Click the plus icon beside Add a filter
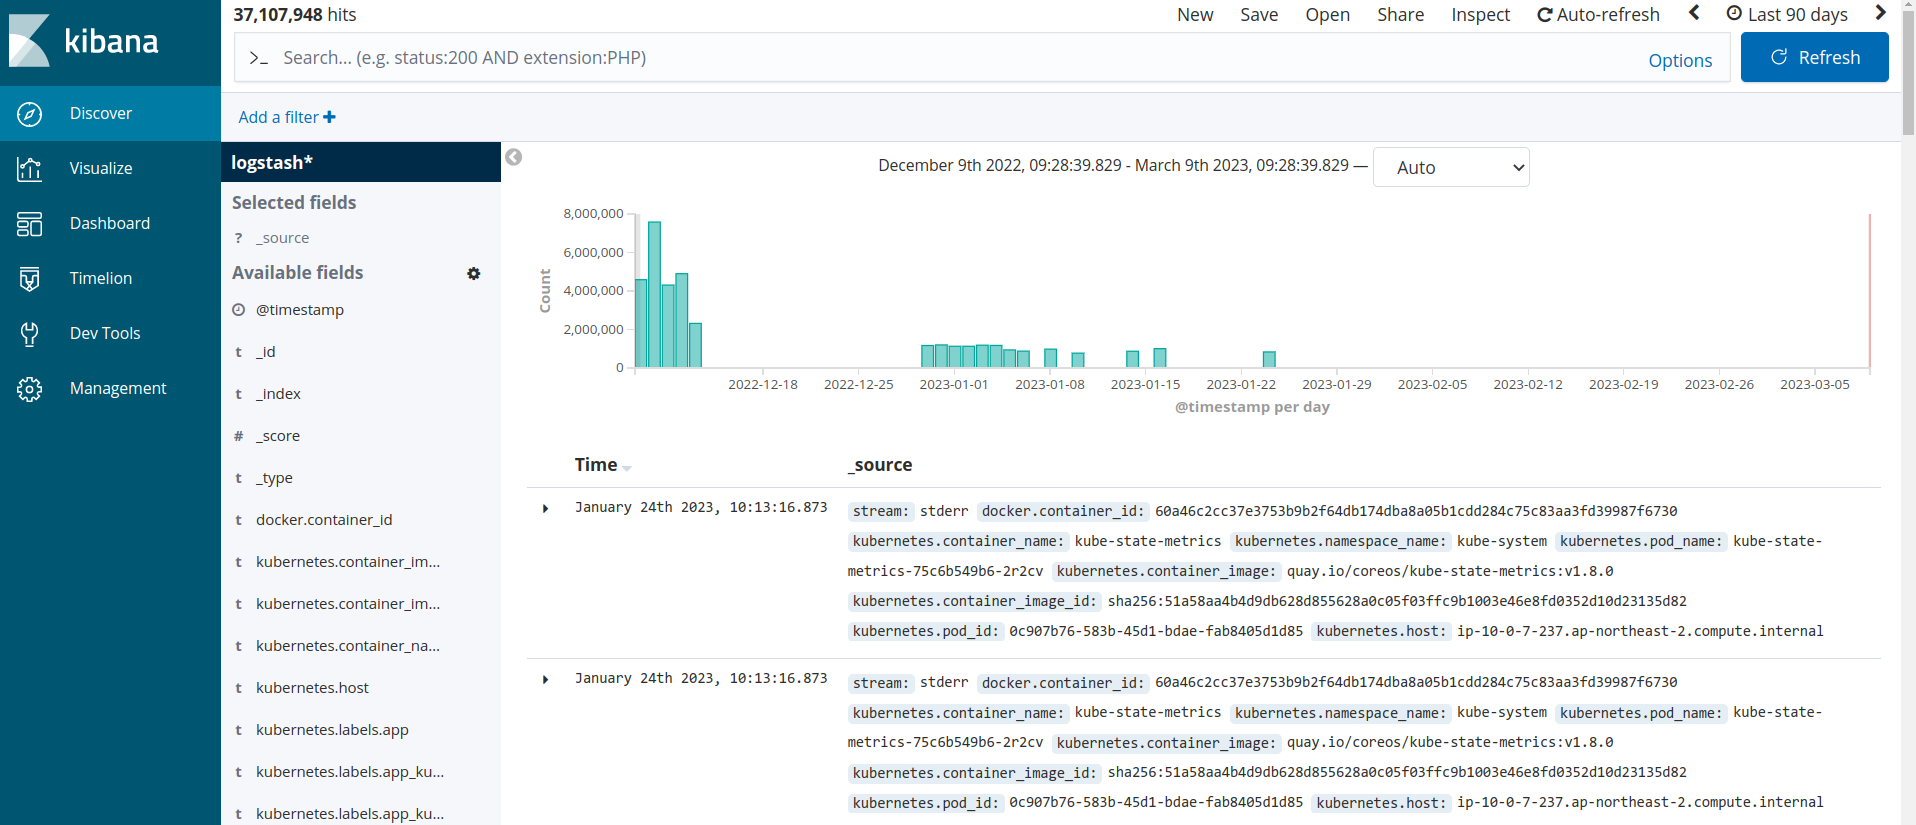 tap(329, 117)
